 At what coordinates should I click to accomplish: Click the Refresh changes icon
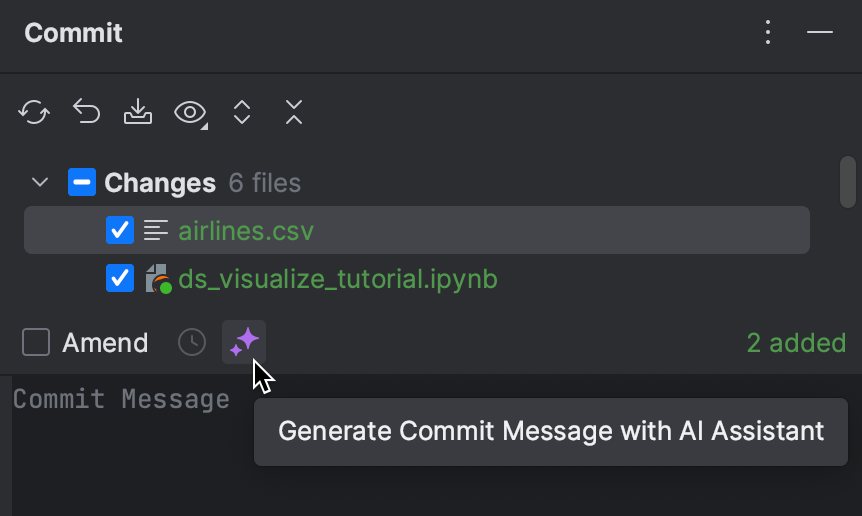pos(34,112)
